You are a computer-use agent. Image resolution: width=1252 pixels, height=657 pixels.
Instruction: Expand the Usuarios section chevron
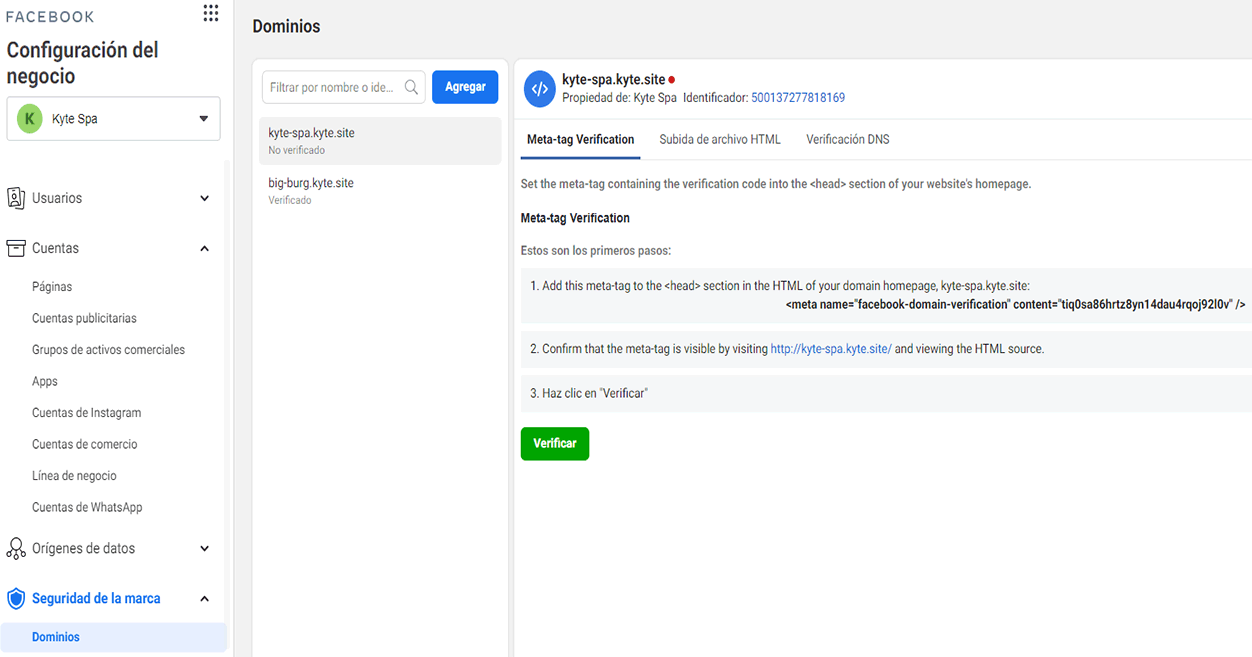click(x=204, y=198)
